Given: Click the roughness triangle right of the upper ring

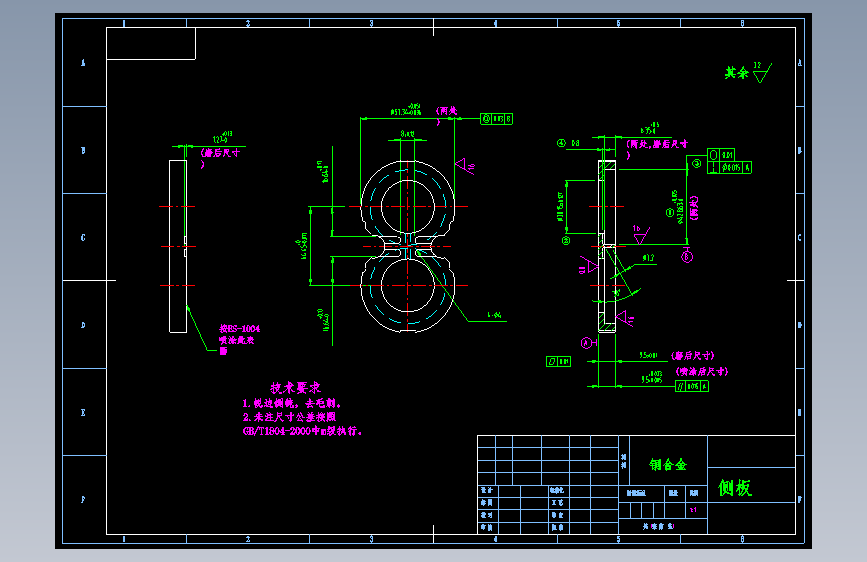Looking at the screenshot, I should 464,165.
